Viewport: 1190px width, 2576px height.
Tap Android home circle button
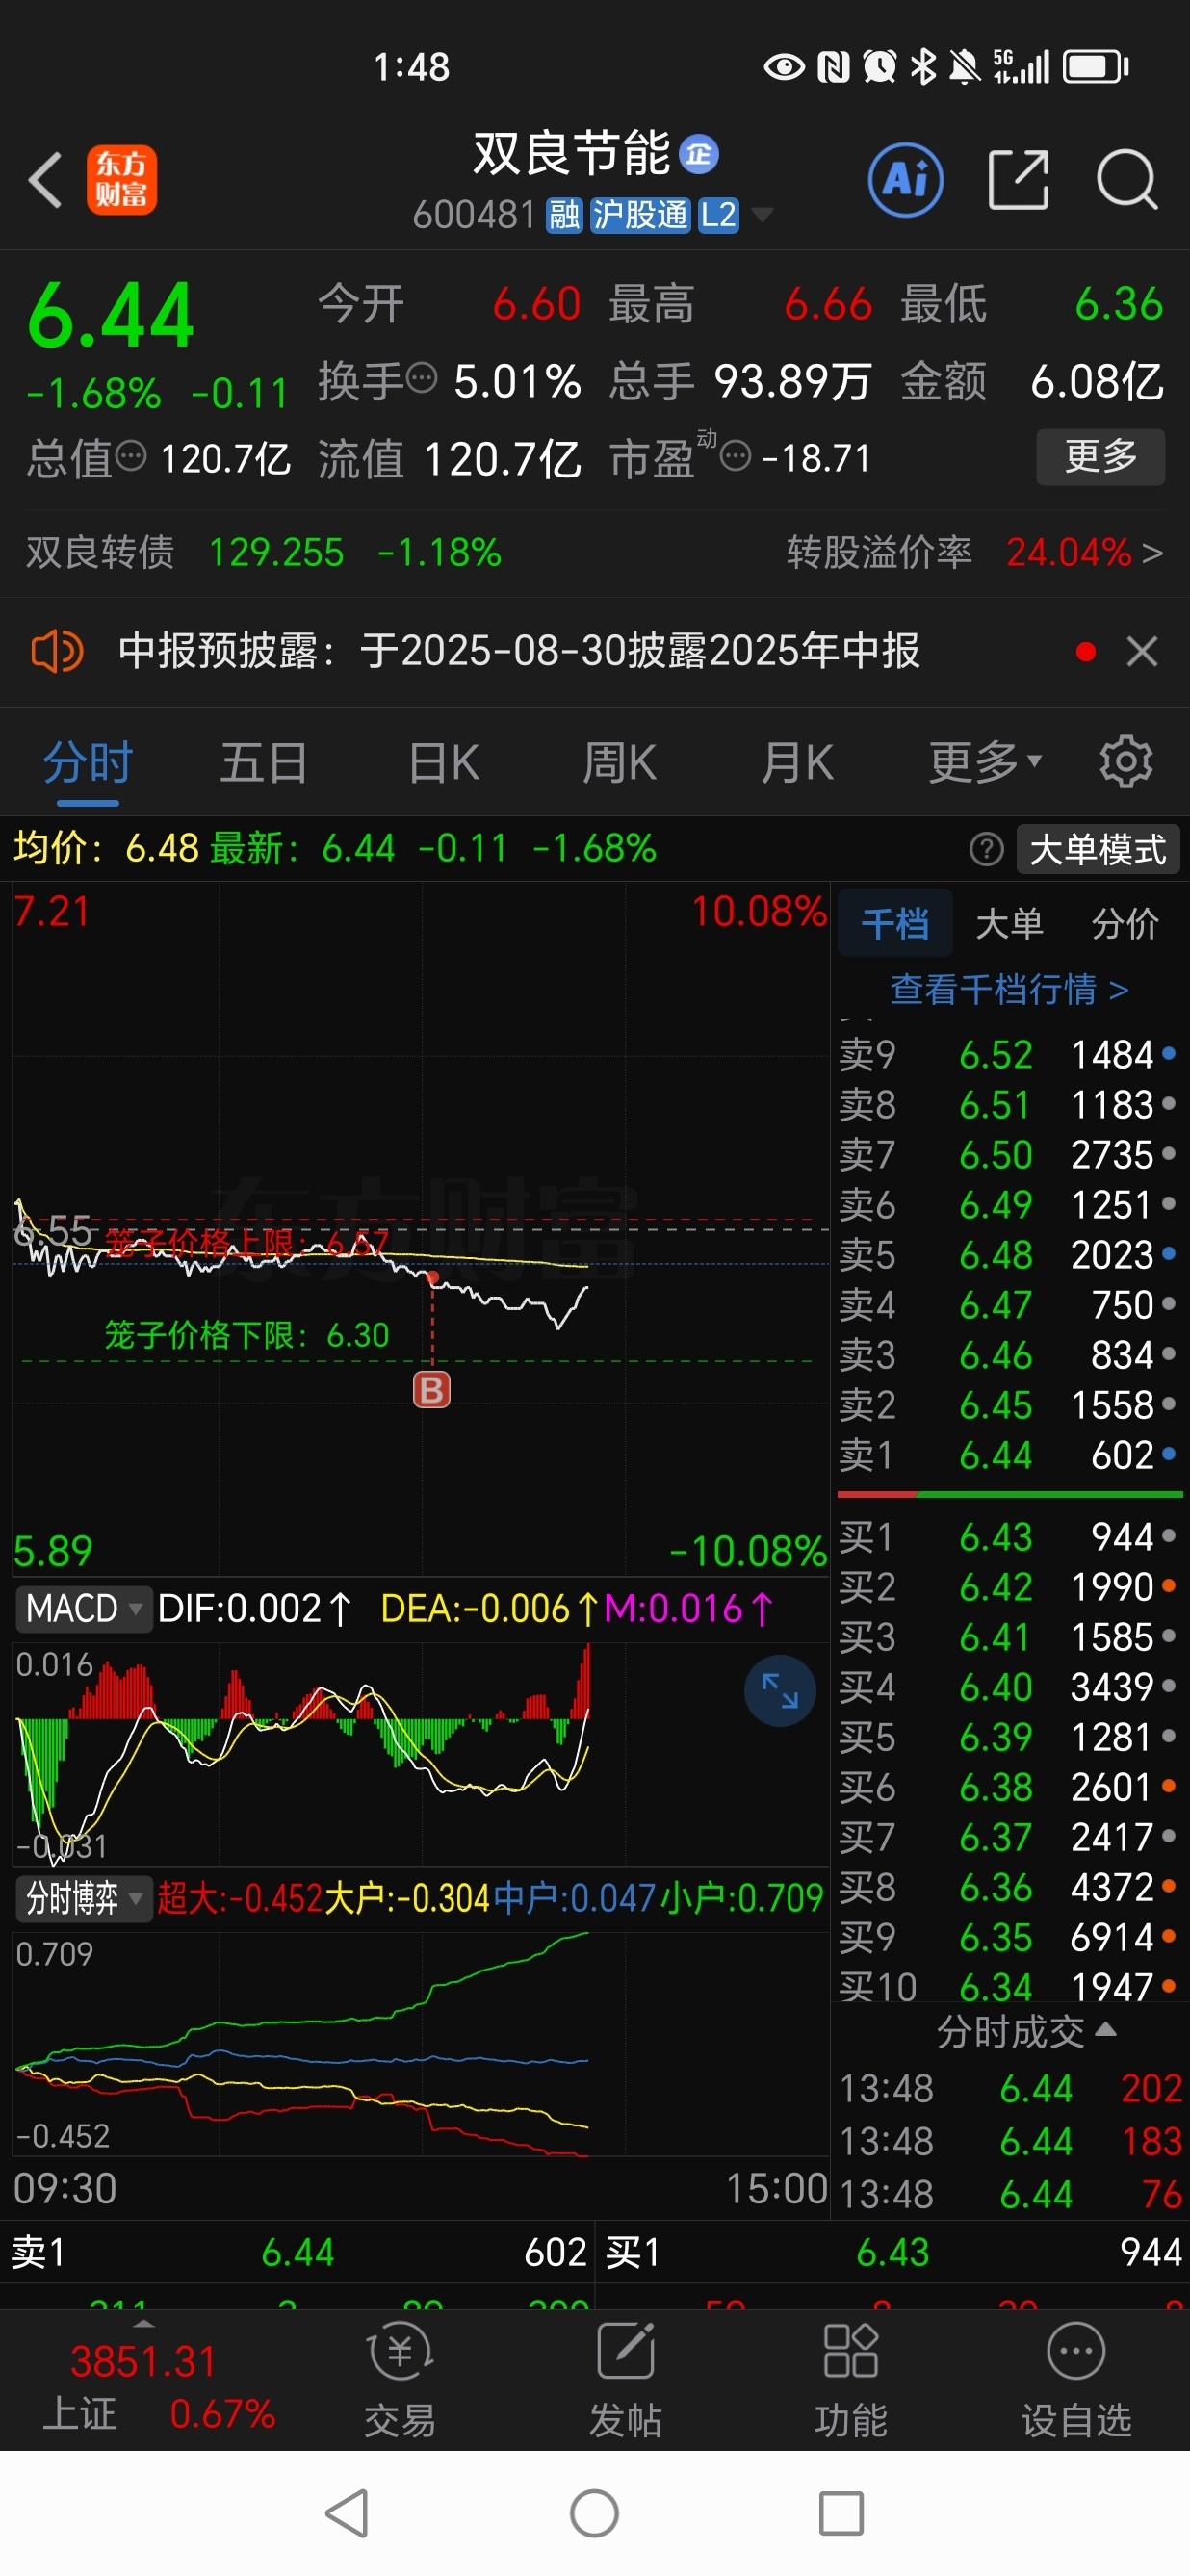click(594, 2513)
